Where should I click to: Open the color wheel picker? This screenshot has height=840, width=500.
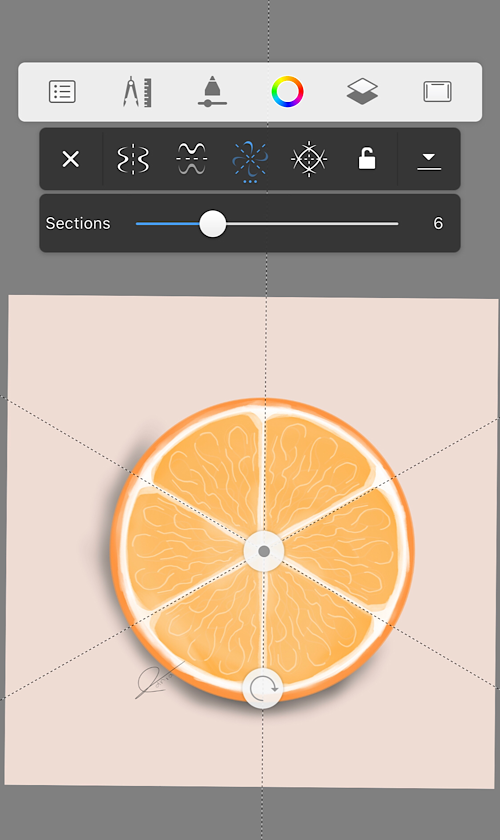287,92
